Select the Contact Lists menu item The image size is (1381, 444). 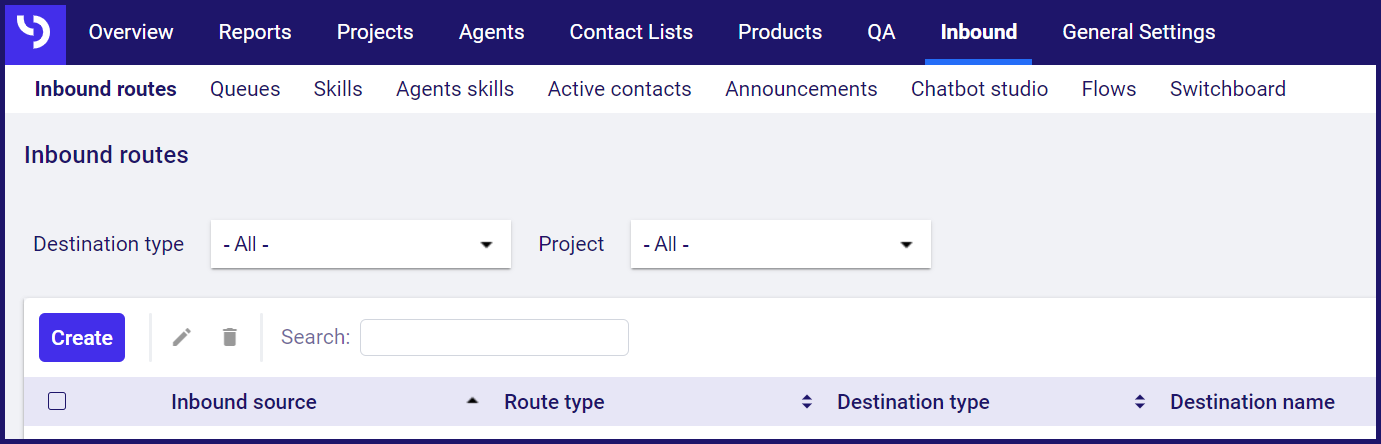[x=631, y=32]
